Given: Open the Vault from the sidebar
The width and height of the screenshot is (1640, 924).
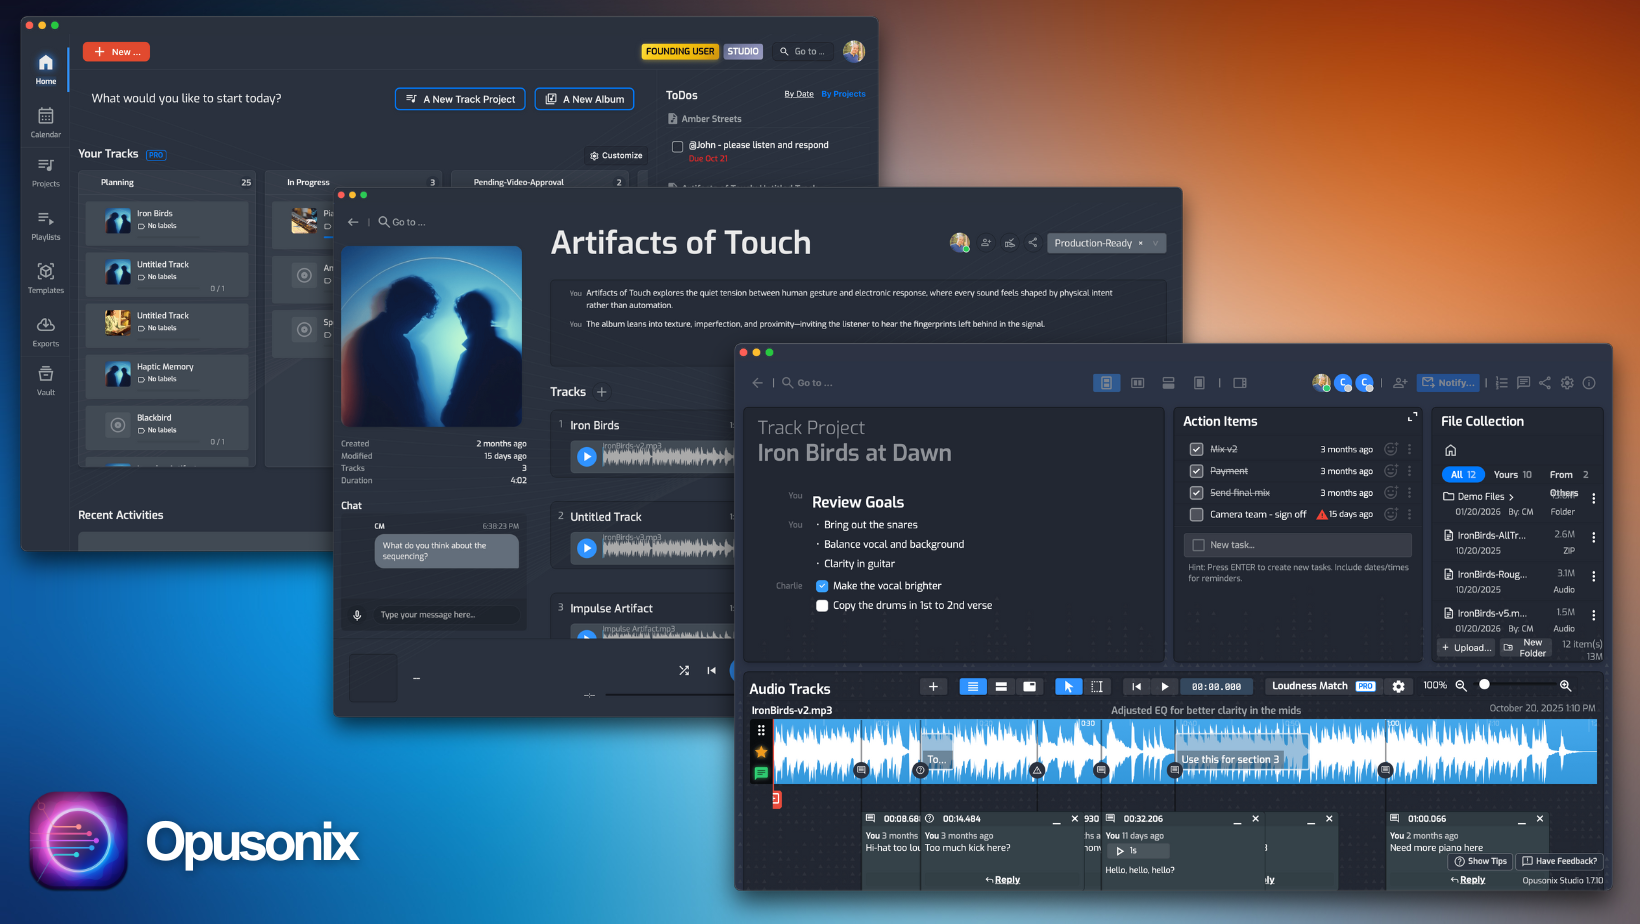Looking at the screenshot, I should click(x=45, y=379).
